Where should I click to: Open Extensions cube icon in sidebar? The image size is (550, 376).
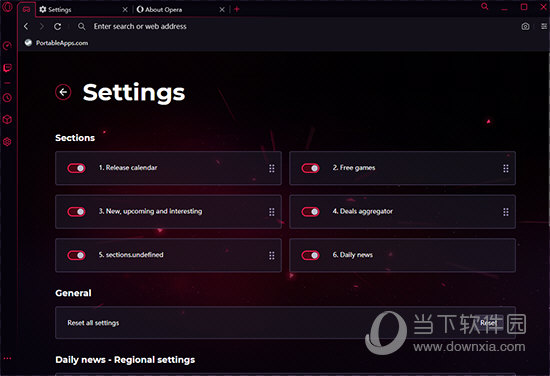(7, 120)
